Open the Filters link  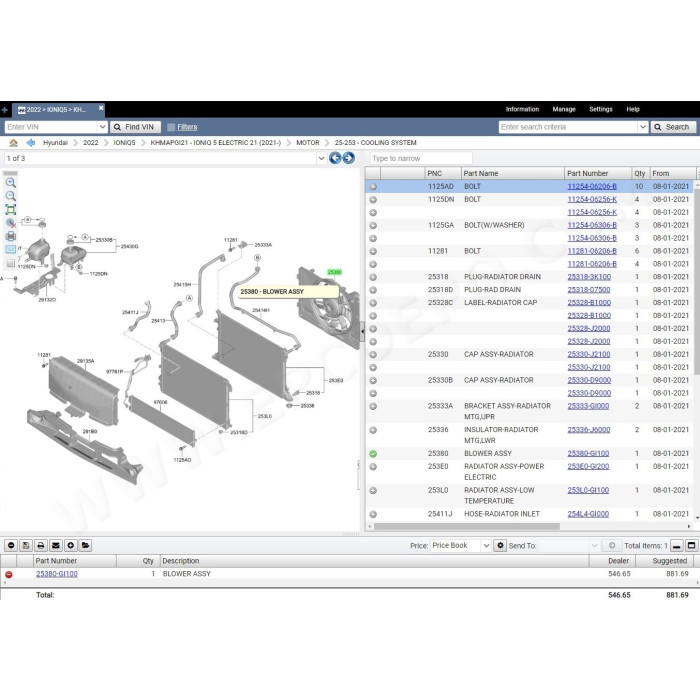[x=187, y=127]
